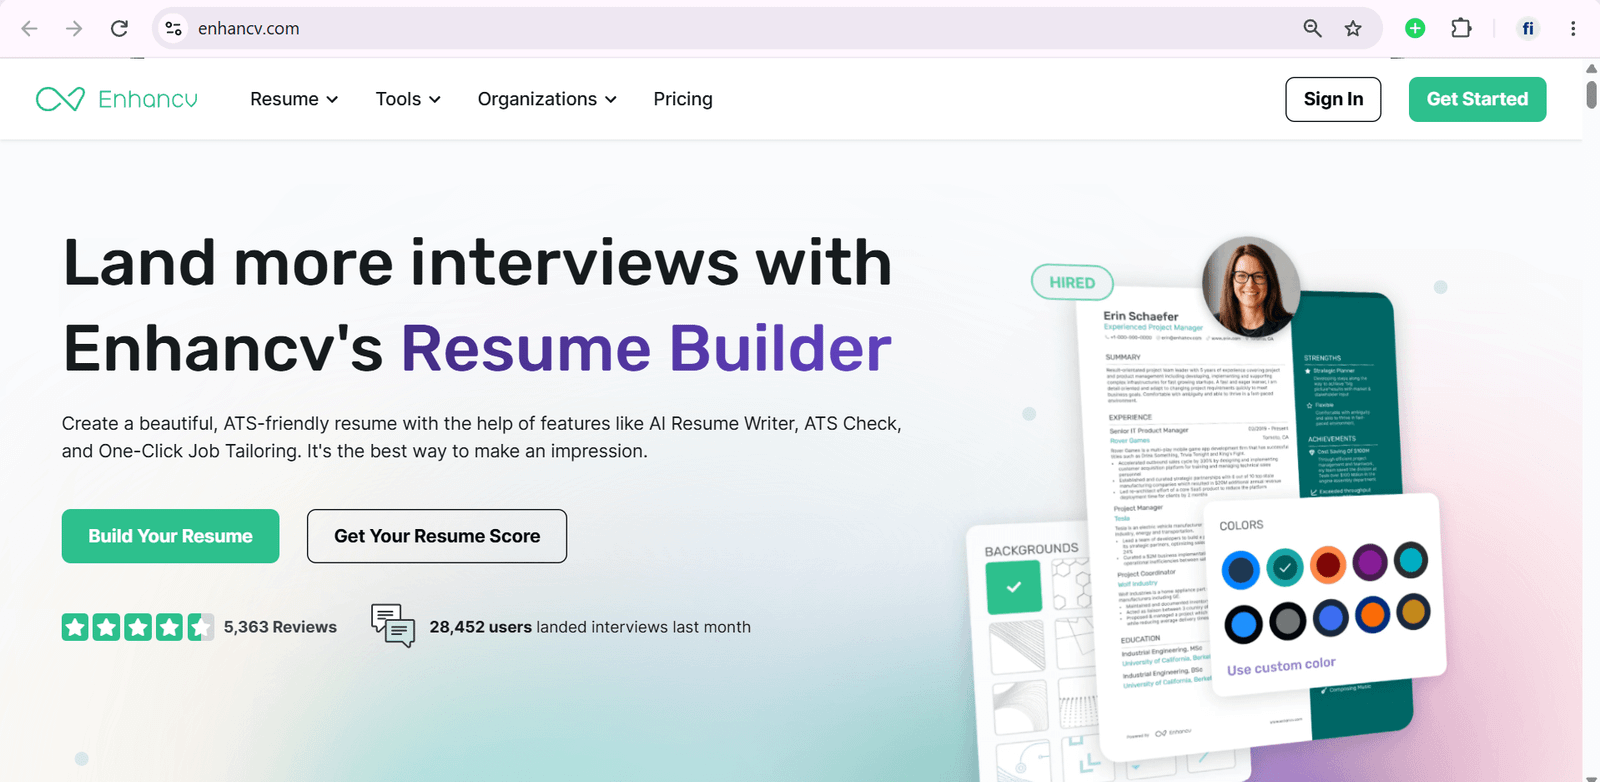The image size is (1600, 782).
Task: Open Chrome three-dot menu
Action: click(1573, 28)
